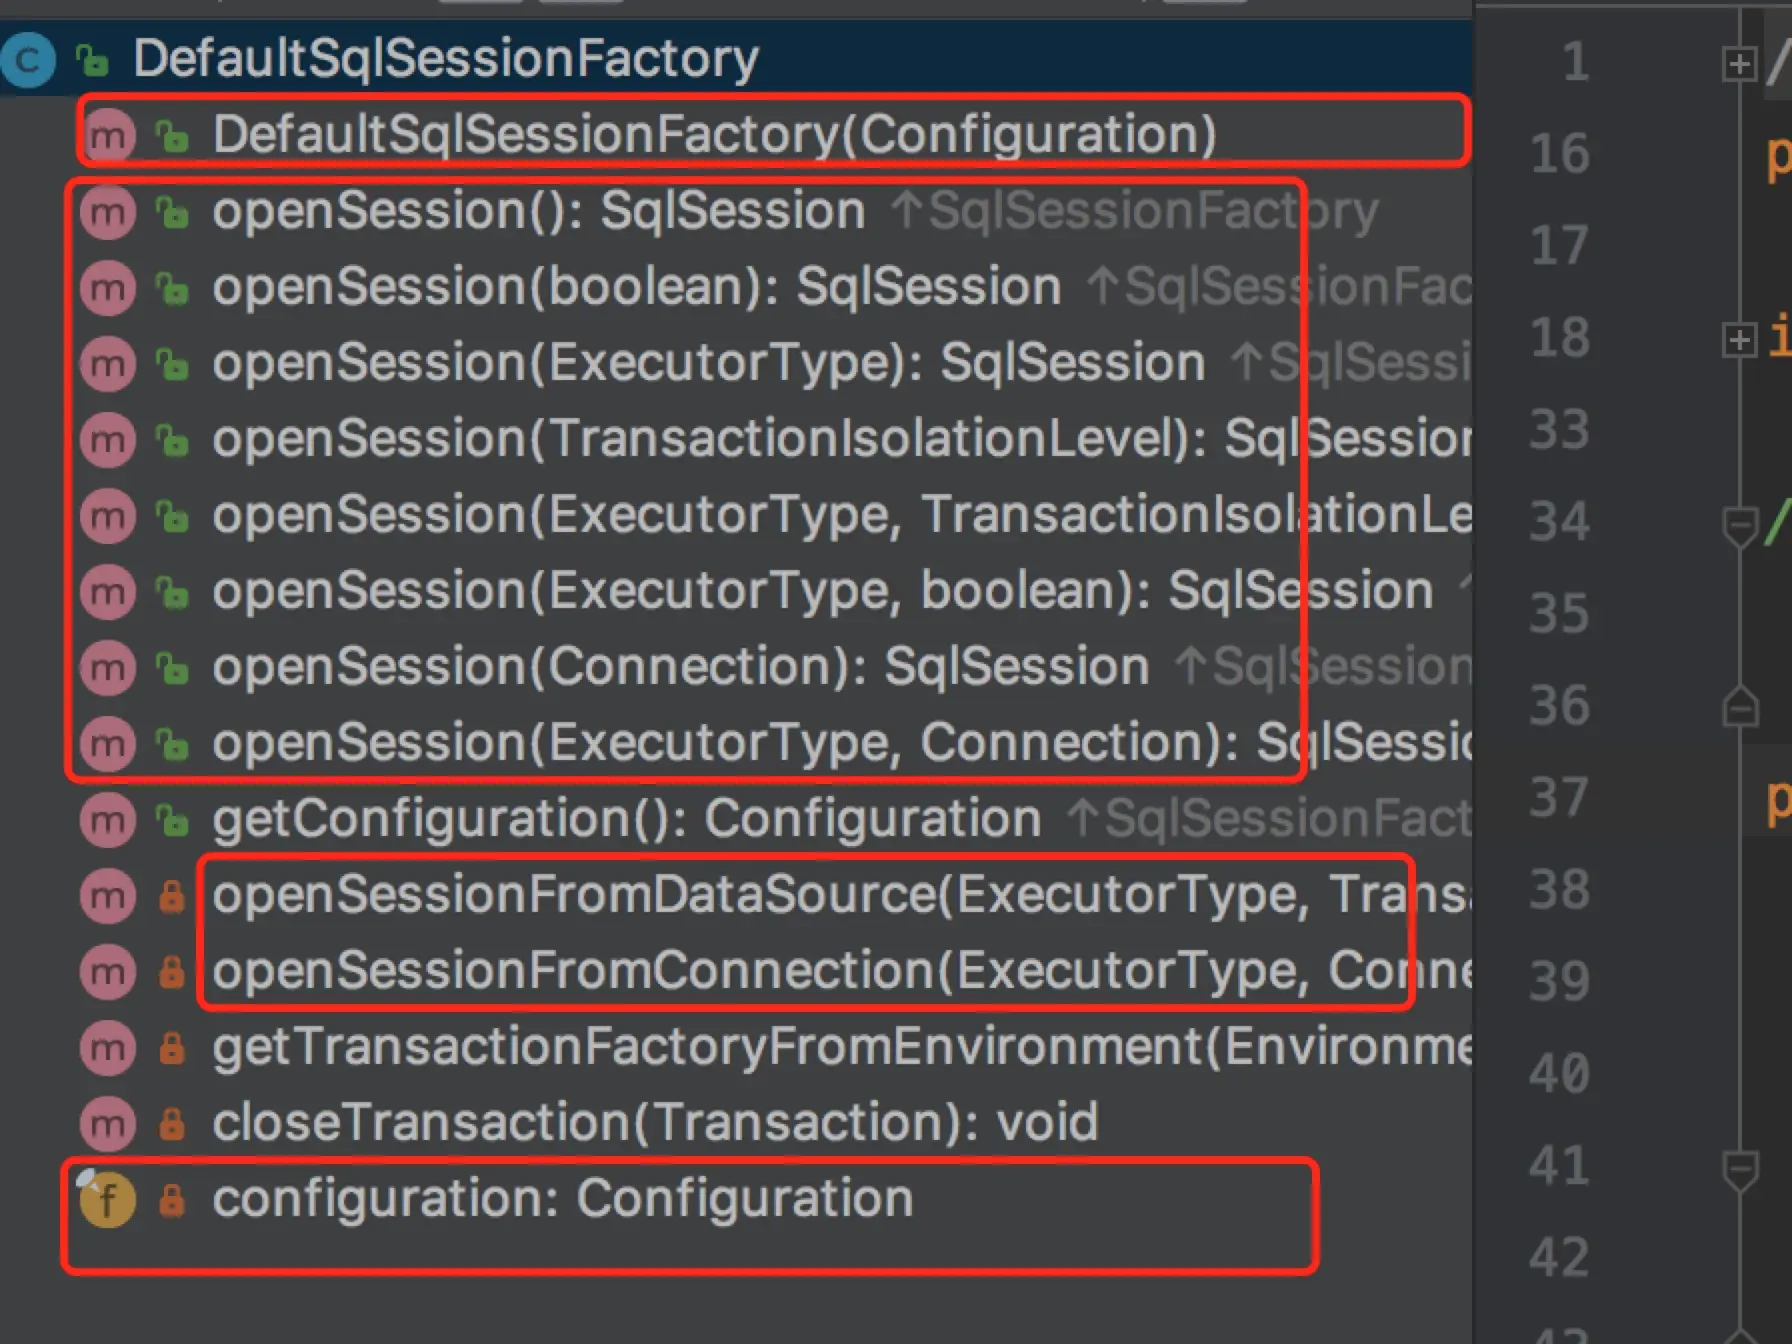Select the DefaultSqlSessionFactory class node

[446, 58]
